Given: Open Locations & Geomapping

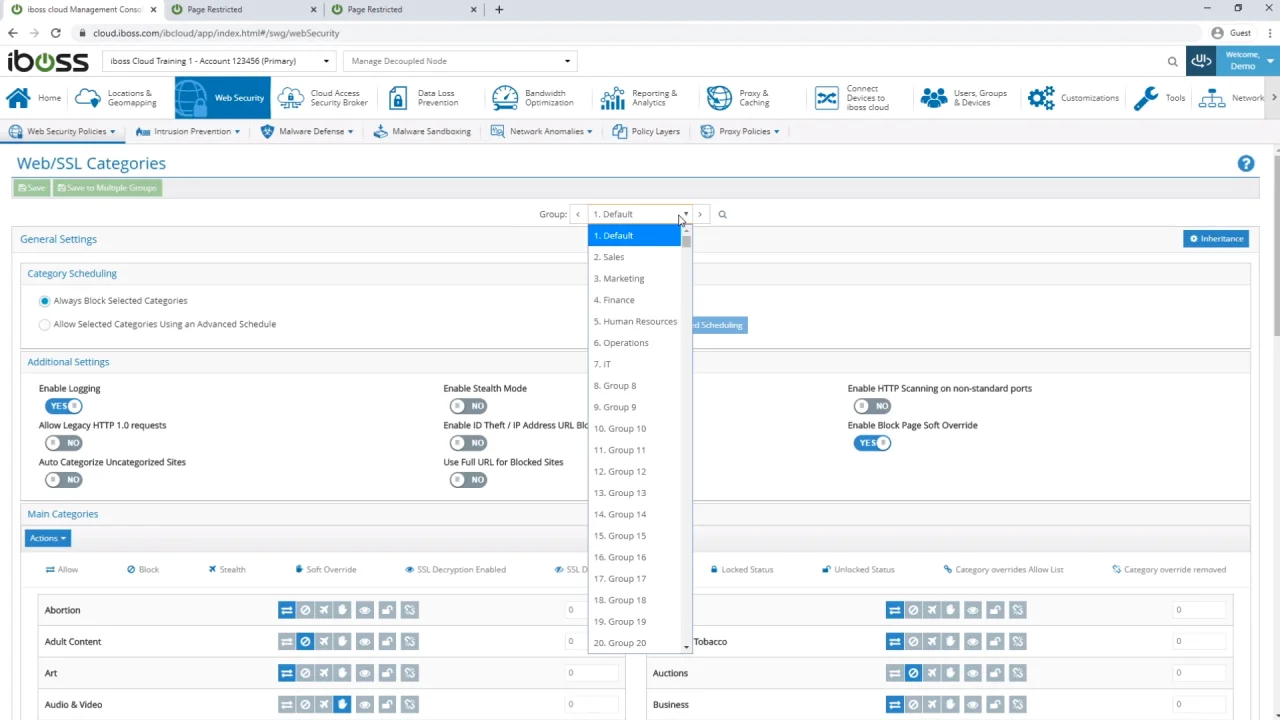Looking at the screenshot, I should (x=116, y=98).
